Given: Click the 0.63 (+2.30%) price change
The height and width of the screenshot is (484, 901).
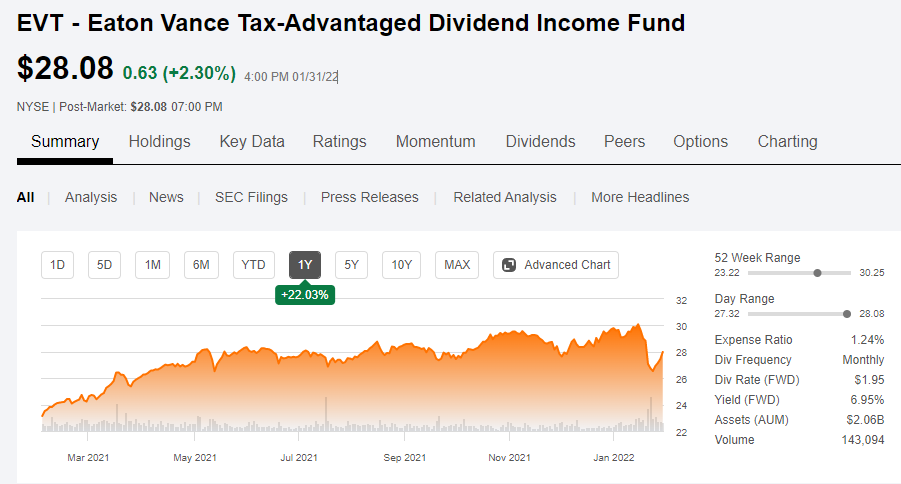Looking at the screenshot, I should point(179,73).
